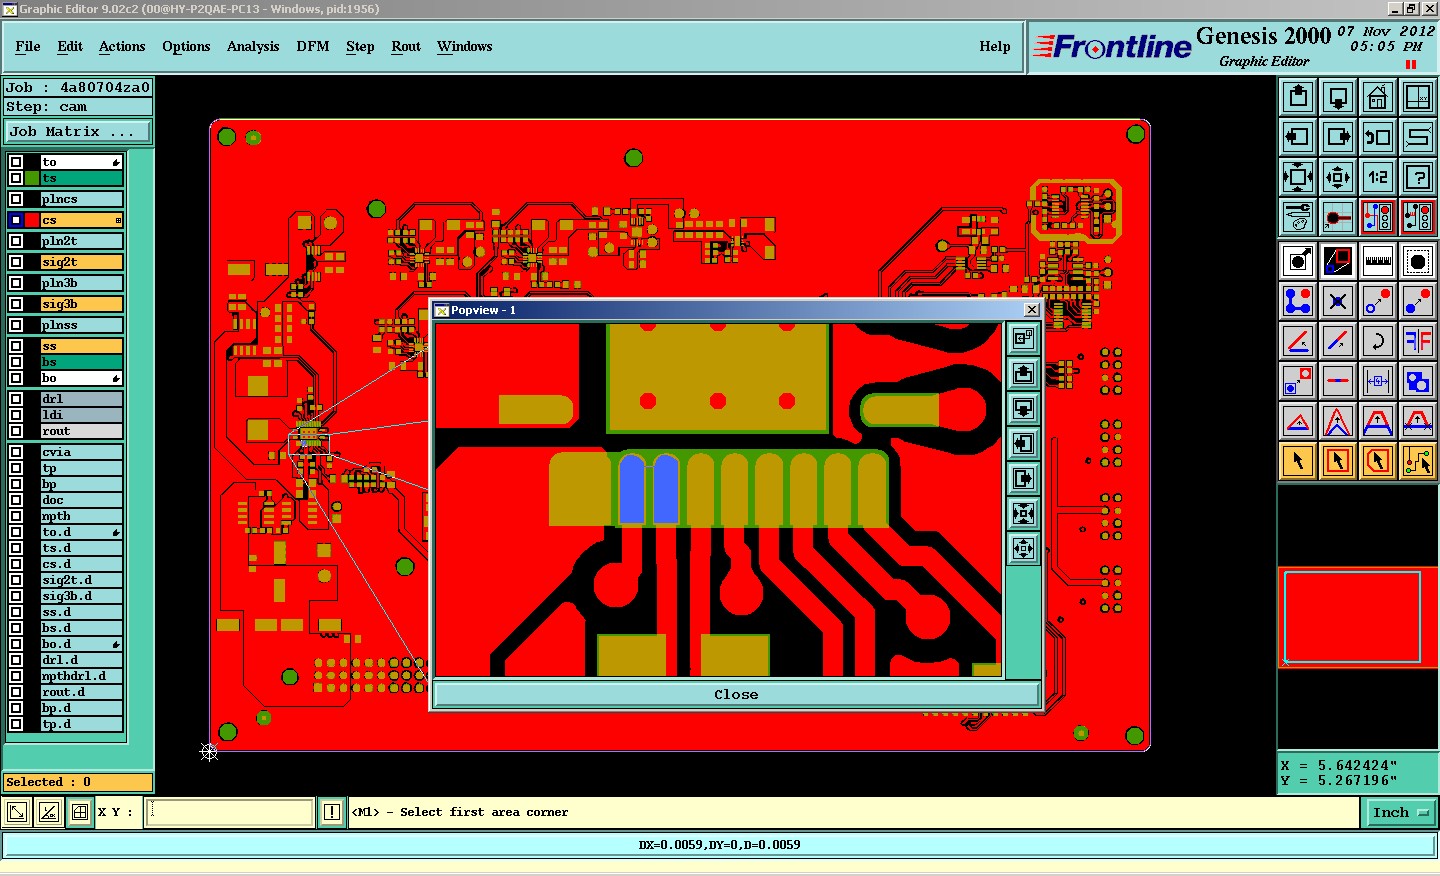Image resolution: width=1440 pixels, height=876 pixels.
Task: Click the Windows menu item
Action: [465, 46]
